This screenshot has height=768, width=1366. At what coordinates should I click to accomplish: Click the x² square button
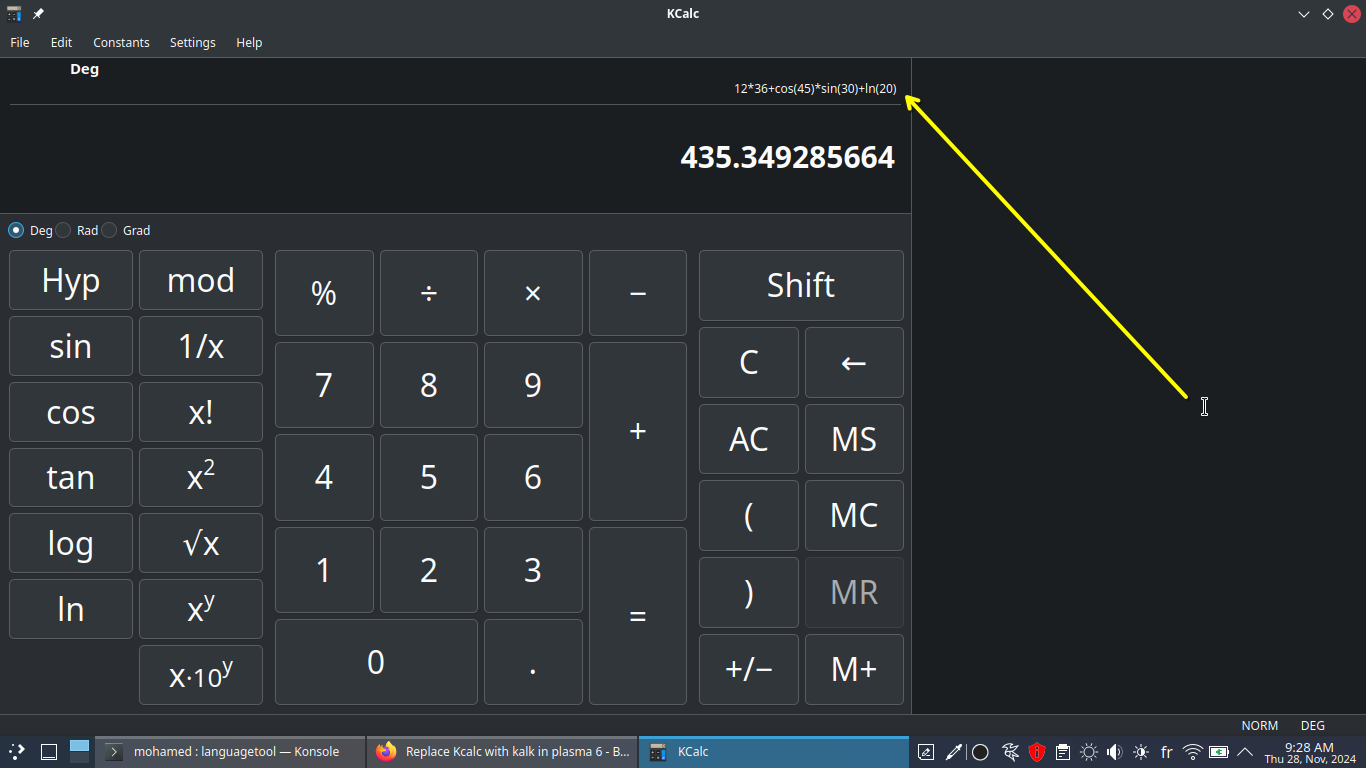pos(201,477)
